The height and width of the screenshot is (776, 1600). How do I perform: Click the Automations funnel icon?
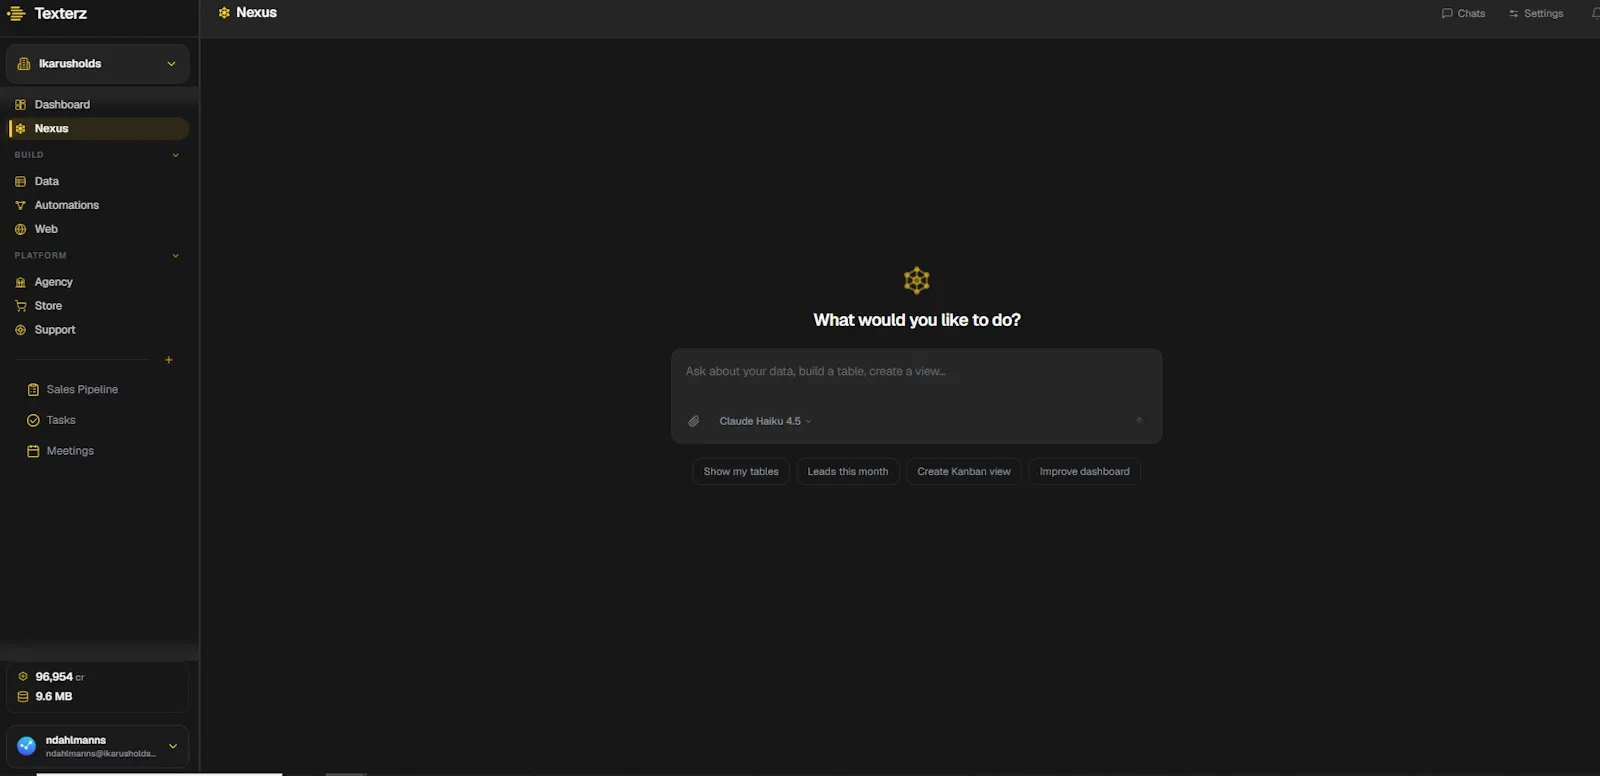[20, 206]
